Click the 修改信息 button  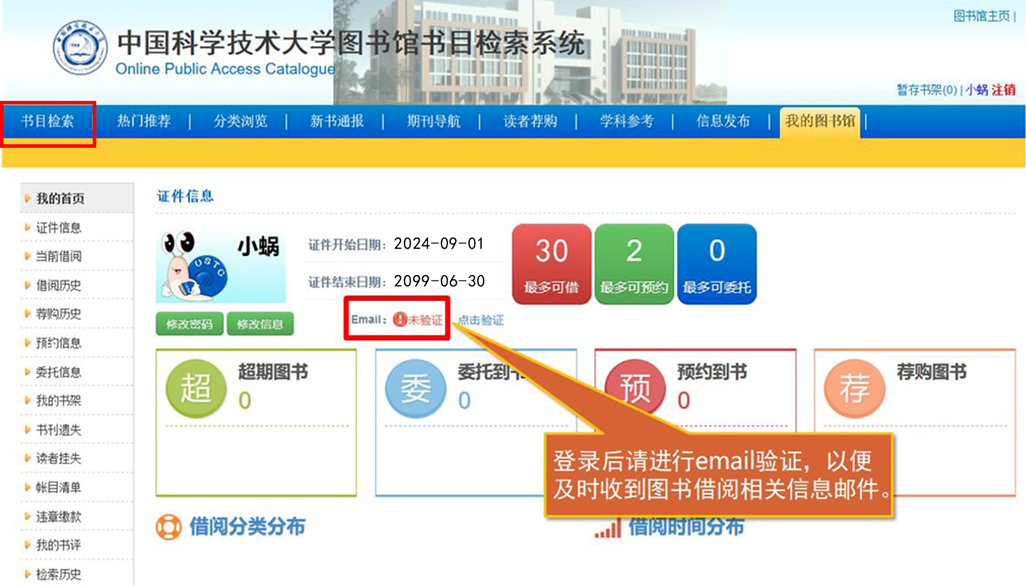coord(259,323)
